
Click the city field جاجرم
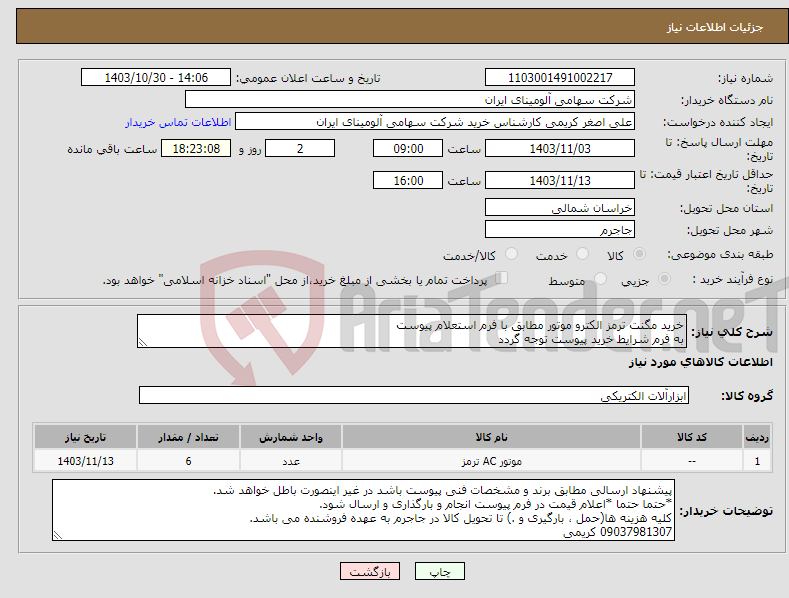click(x=560, y=230)
